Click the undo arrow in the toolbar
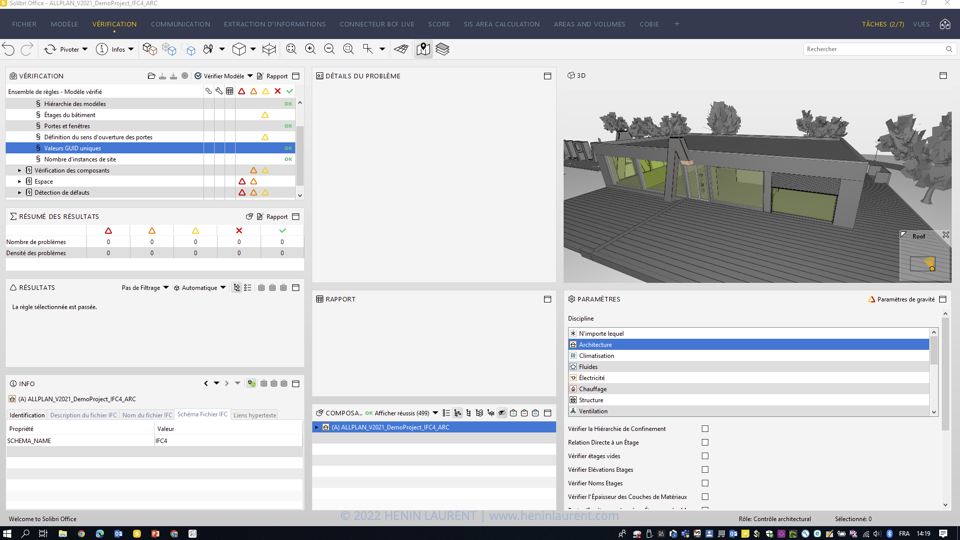 click(x=9, y=49)
